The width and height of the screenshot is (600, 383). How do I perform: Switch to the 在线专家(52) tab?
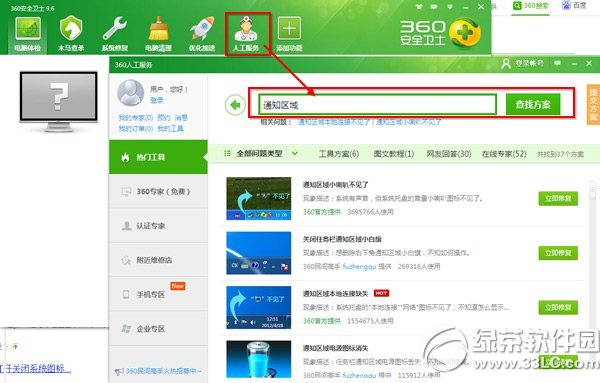click(x=504, y=154)
